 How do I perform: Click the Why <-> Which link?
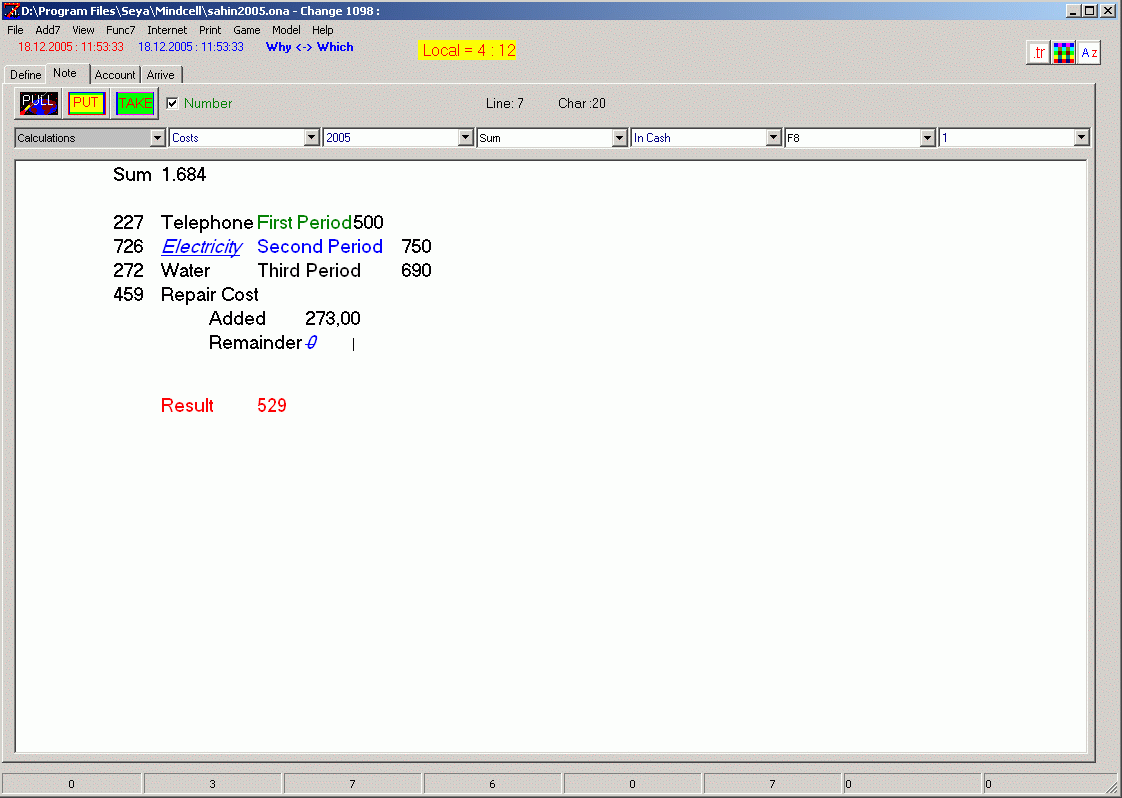click(x=309, y=47)
